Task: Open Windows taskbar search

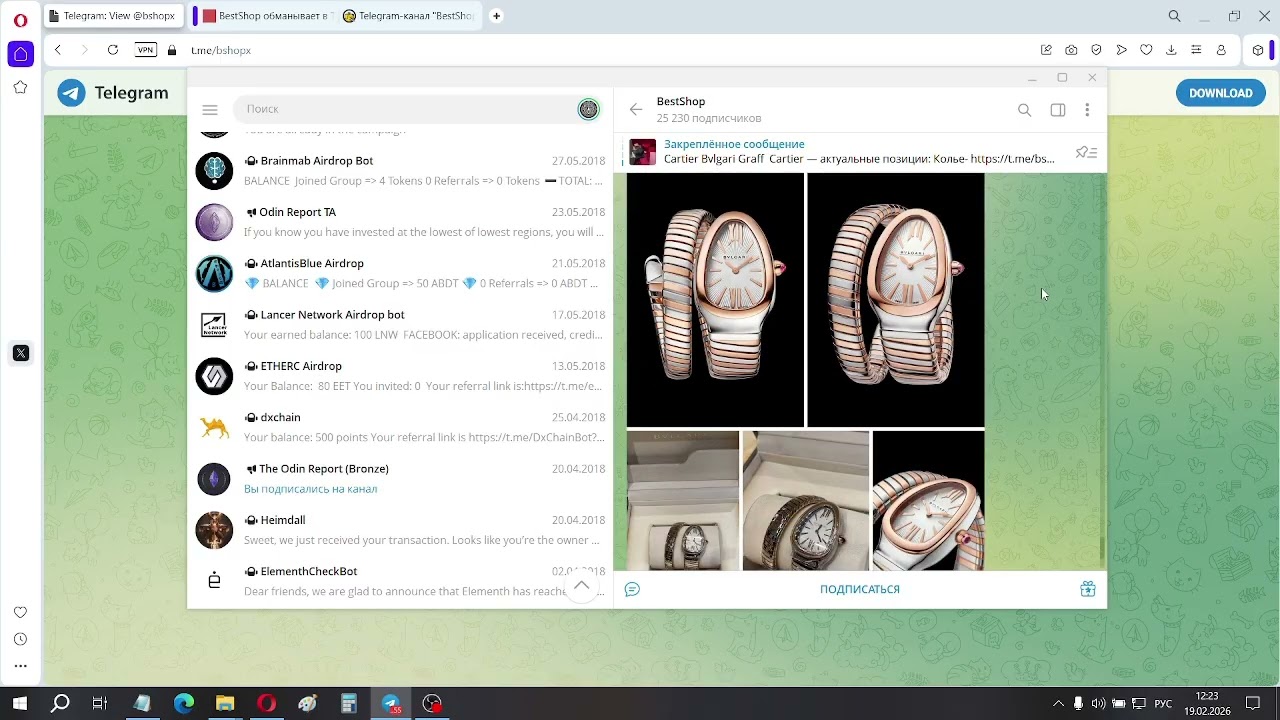Action: click(x=60, y=703)
